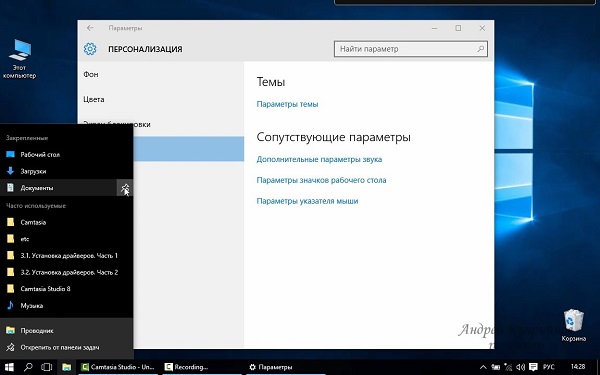Click the network tray icon

pos(508,367)
